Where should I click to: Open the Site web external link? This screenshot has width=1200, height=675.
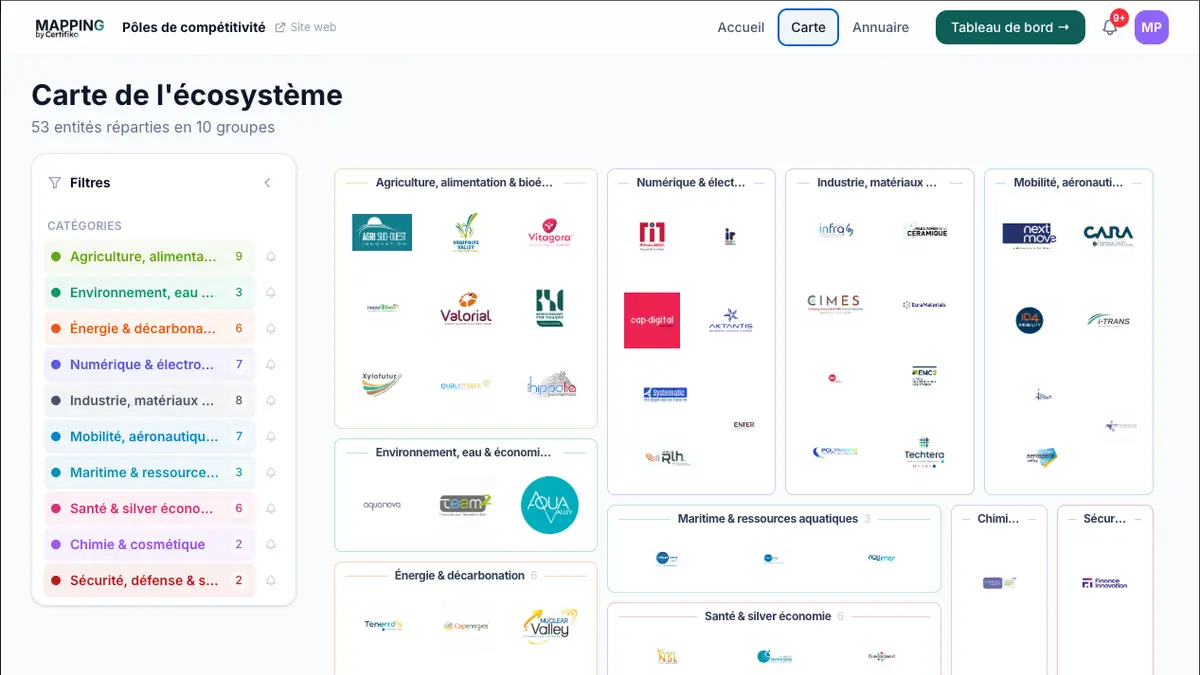pyautogui.click(x=306, y=28)
